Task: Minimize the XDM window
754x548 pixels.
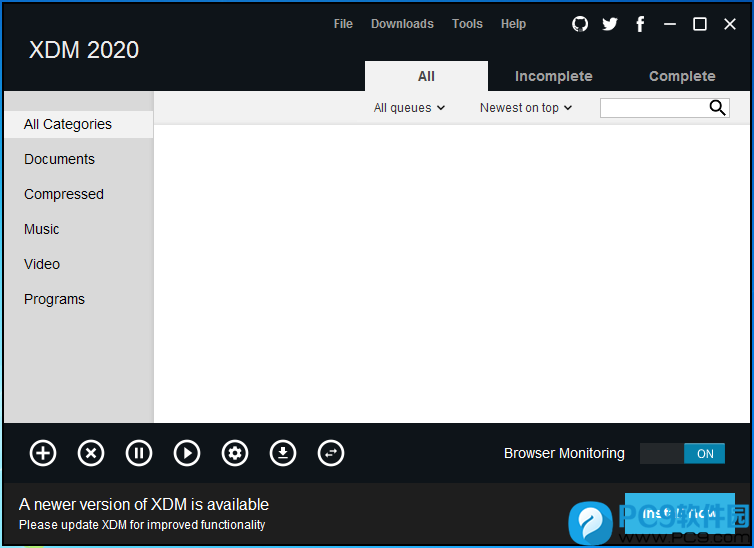Action: coord(670,24)
